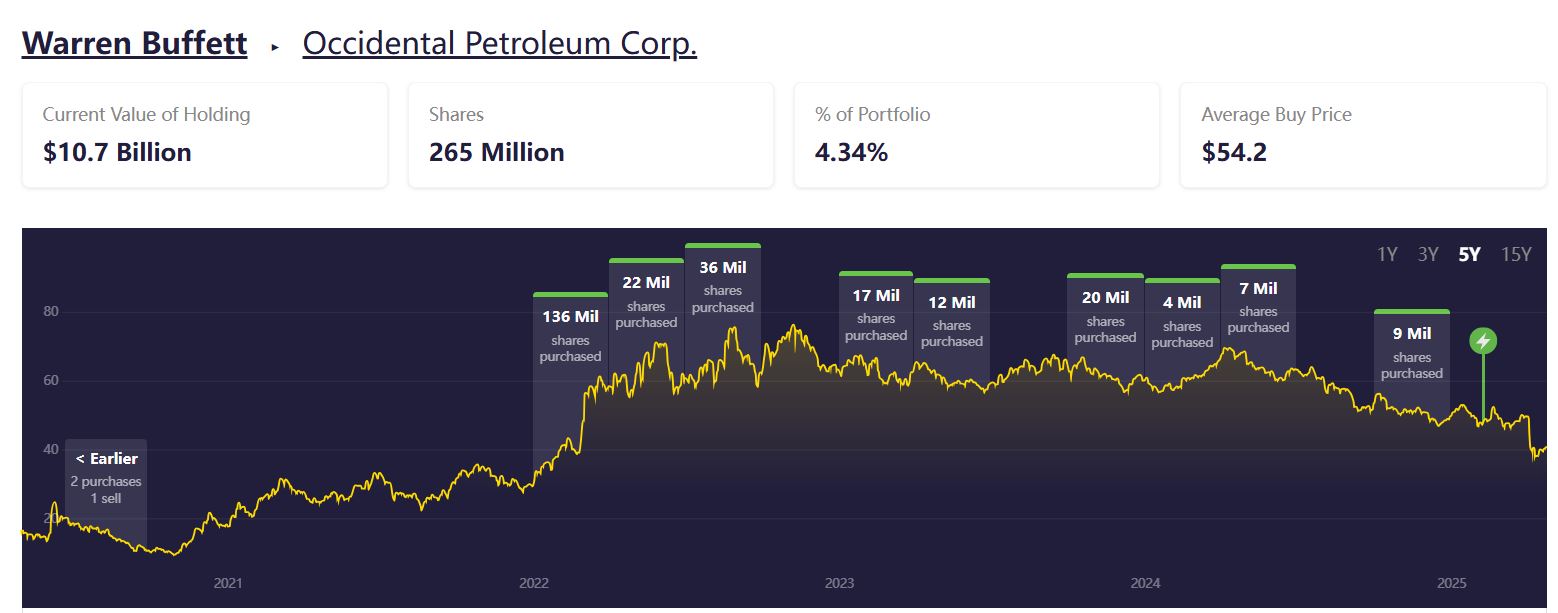Click the breadcrumb arrow between names
The width and height of the screenshot is (1558, 613).
(x=275, y=46)
